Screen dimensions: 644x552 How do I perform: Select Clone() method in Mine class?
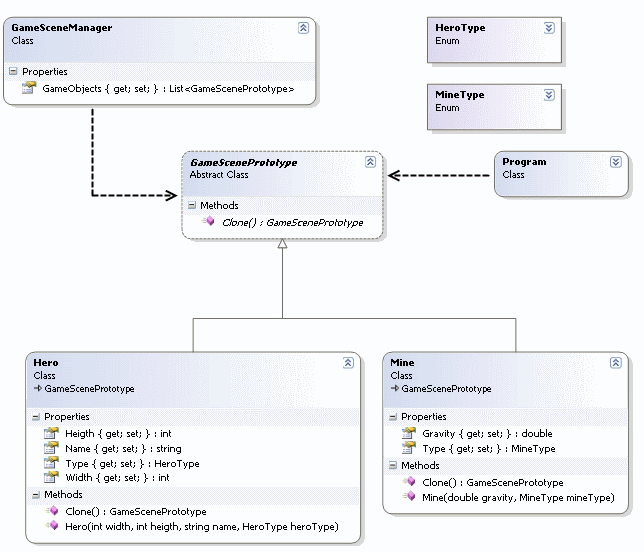pyautogui.click(x=492, y=482)
